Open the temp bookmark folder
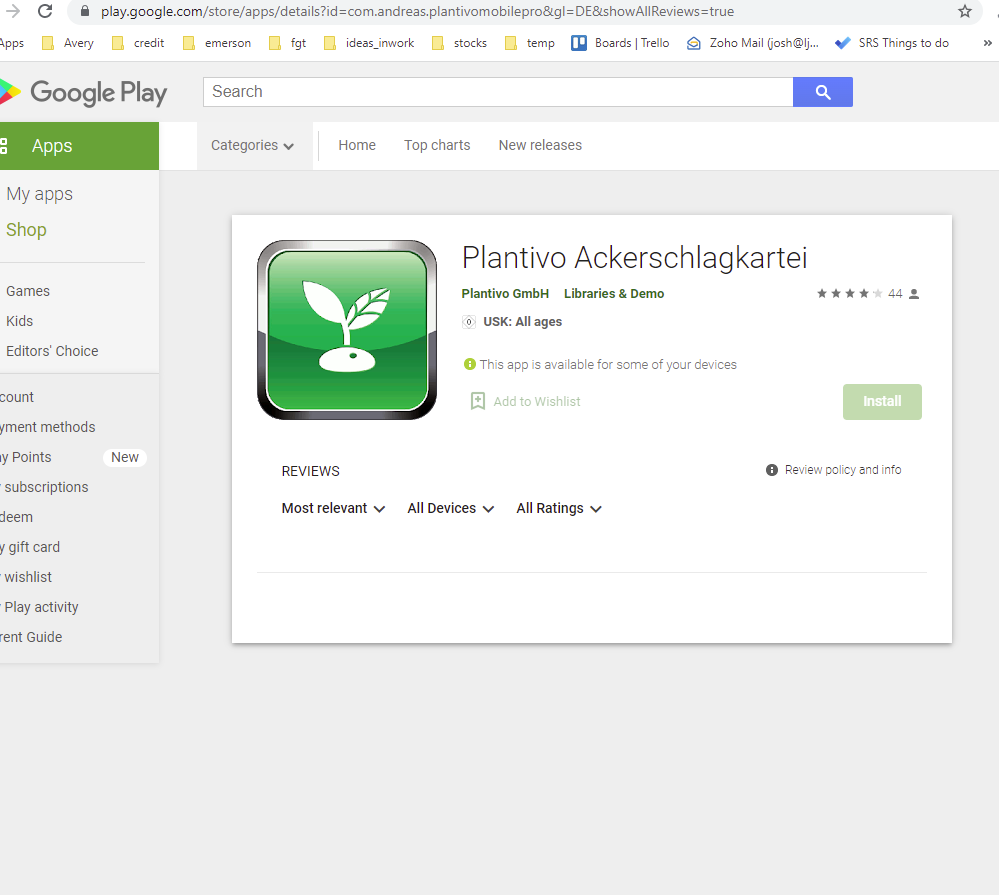Viewport: 999px width, 895px height. point(530,43)
